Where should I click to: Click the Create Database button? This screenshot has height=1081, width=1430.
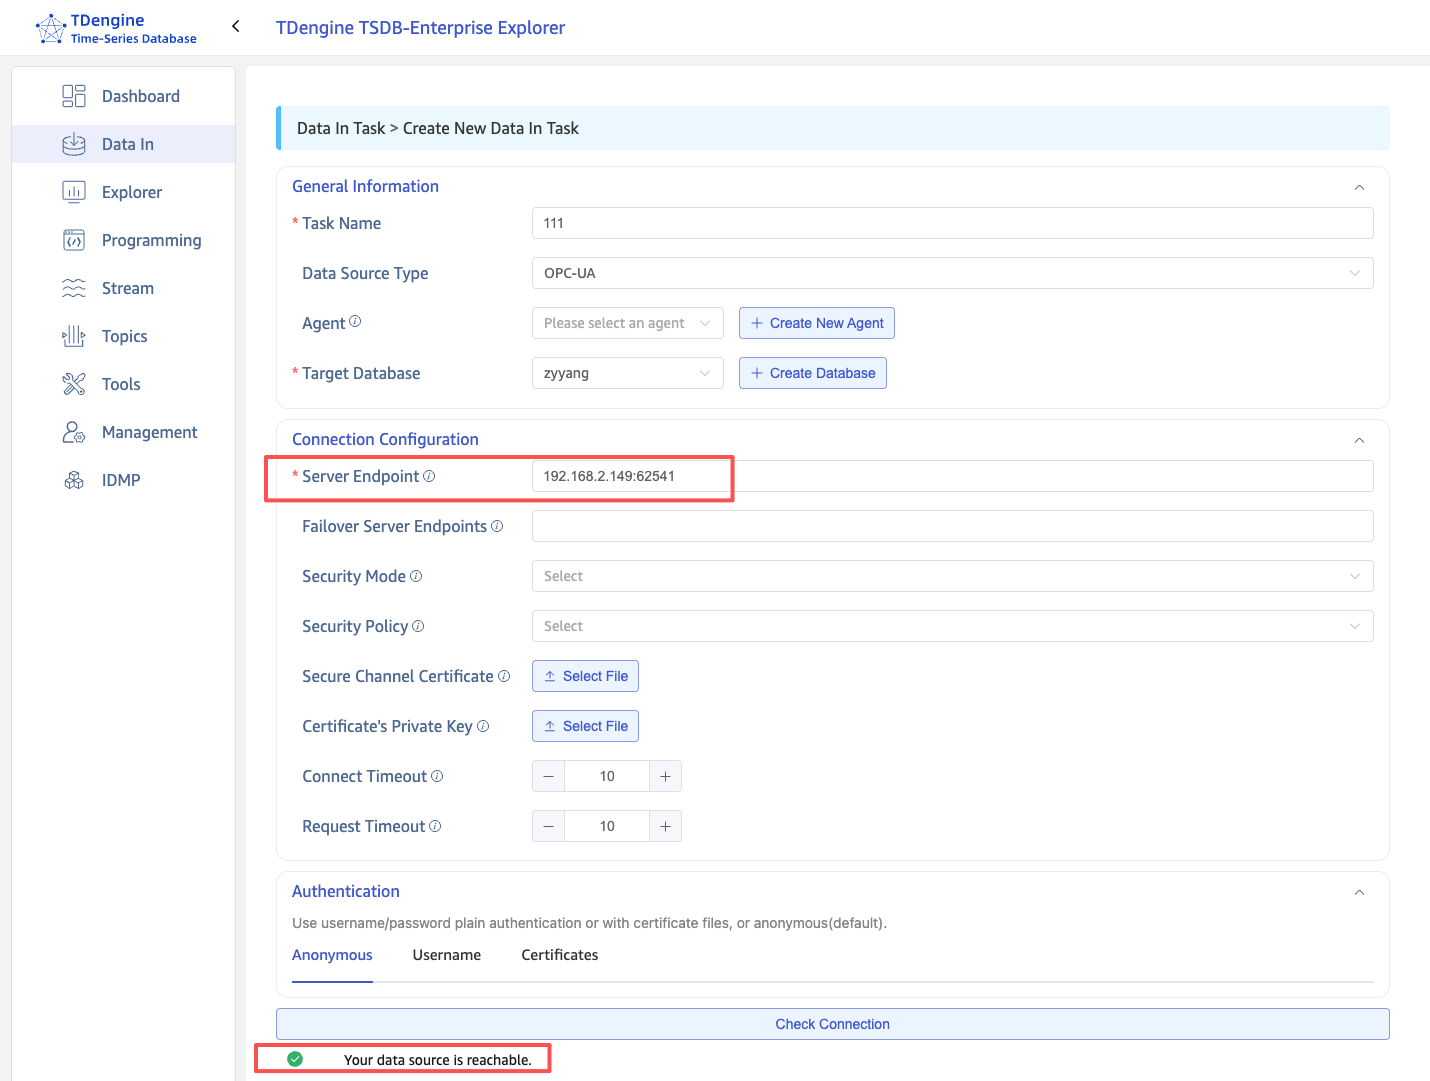click(x=813, y=373)
